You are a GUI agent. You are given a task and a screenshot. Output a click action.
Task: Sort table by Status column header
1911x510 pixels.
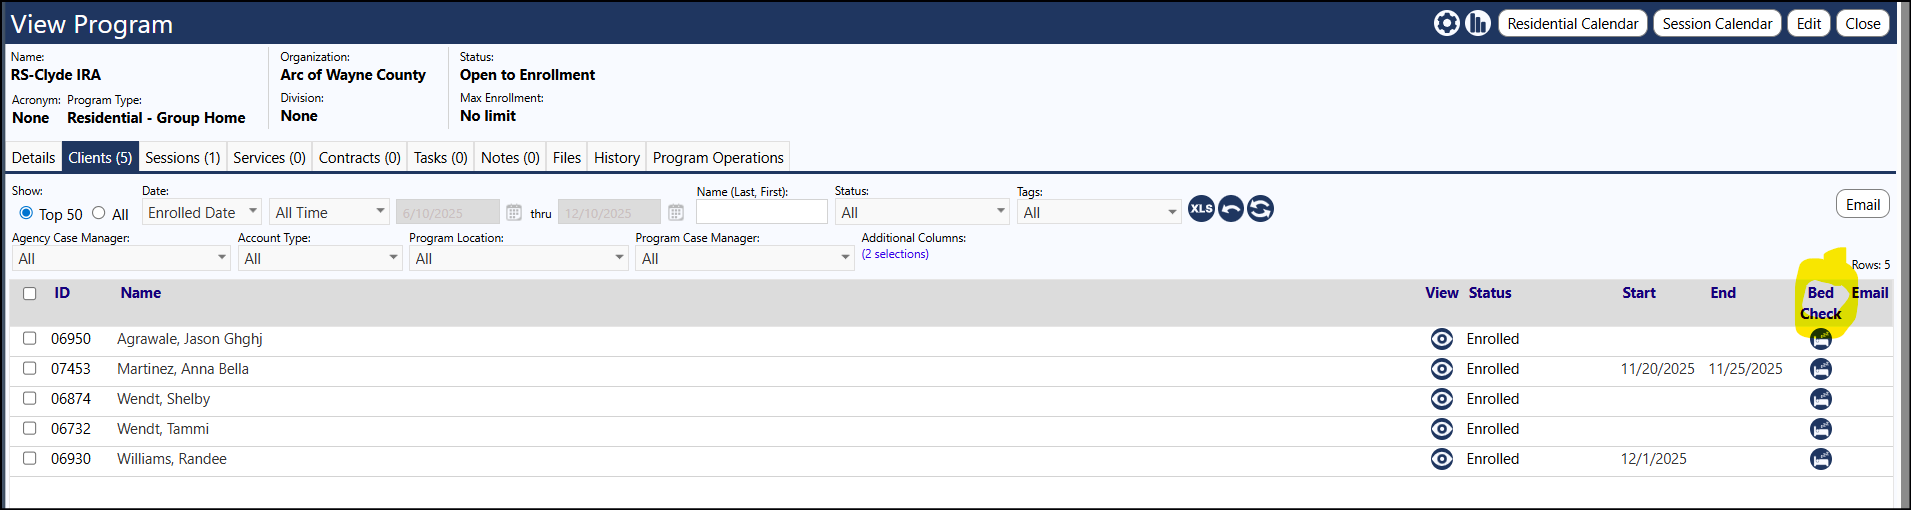pyautogui.click(x=1490, y=293)
